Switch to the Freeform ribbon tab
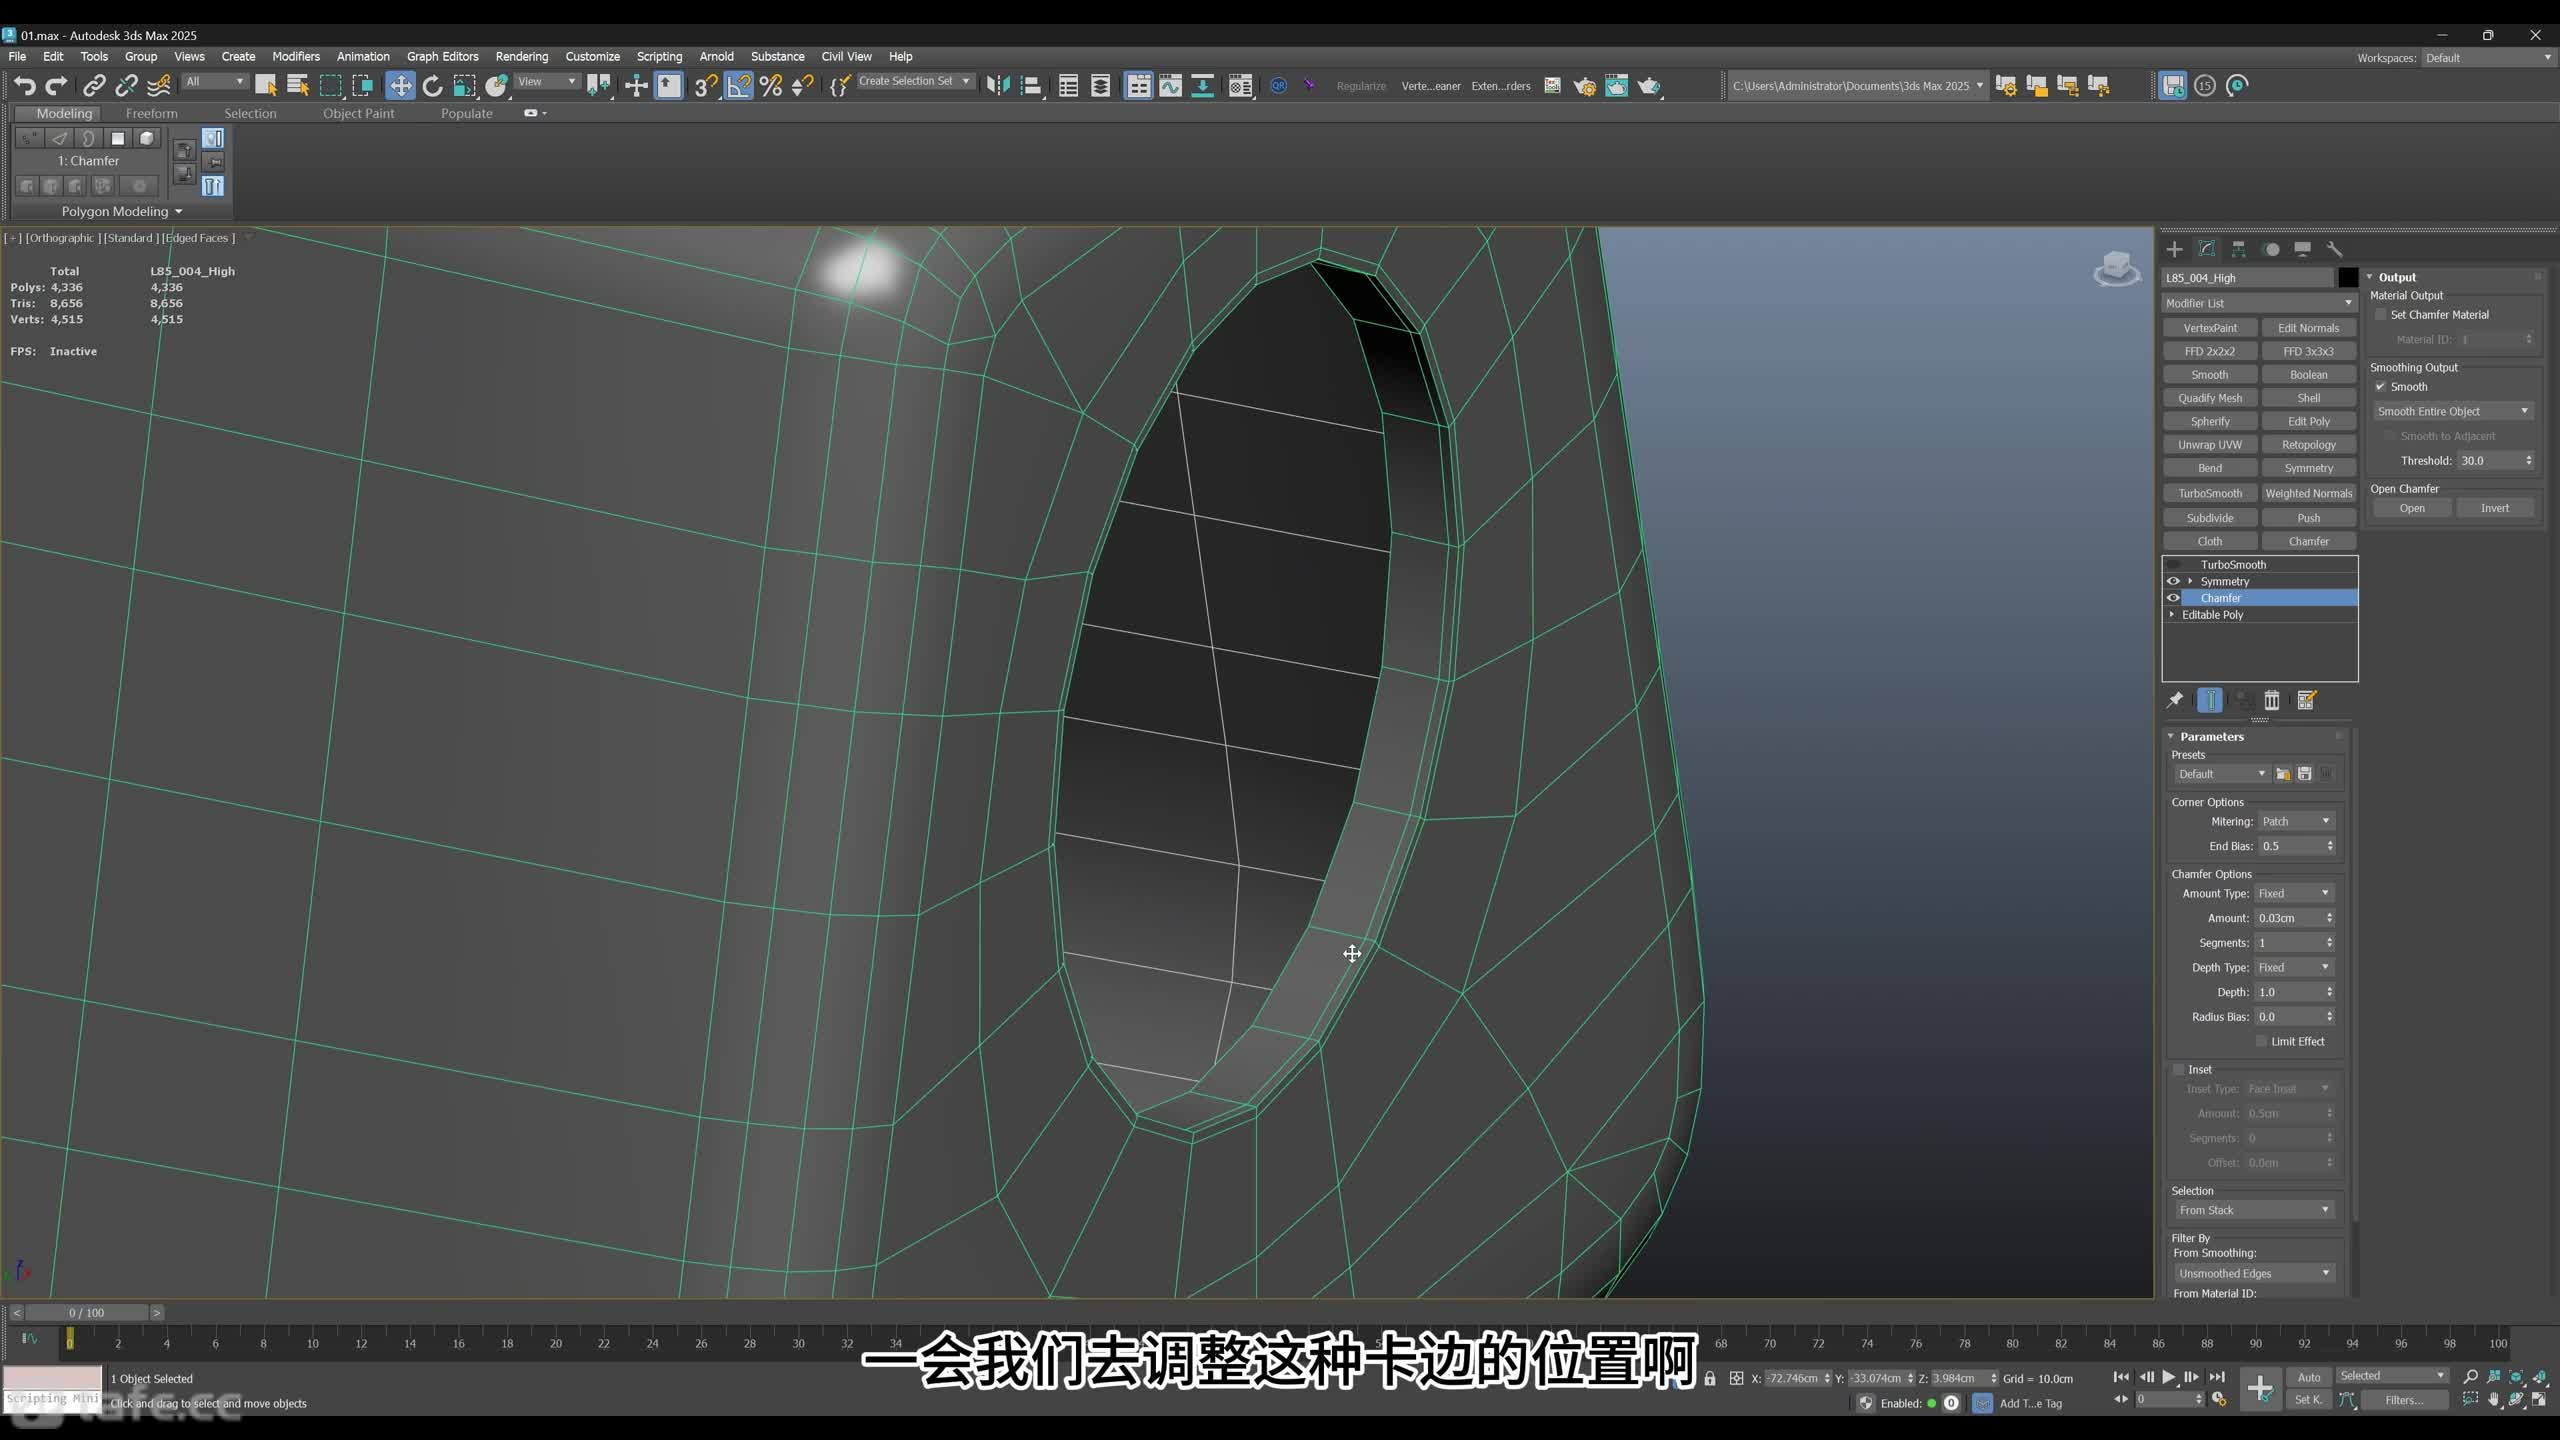2560x1440 pixels. tap(151, 113)
